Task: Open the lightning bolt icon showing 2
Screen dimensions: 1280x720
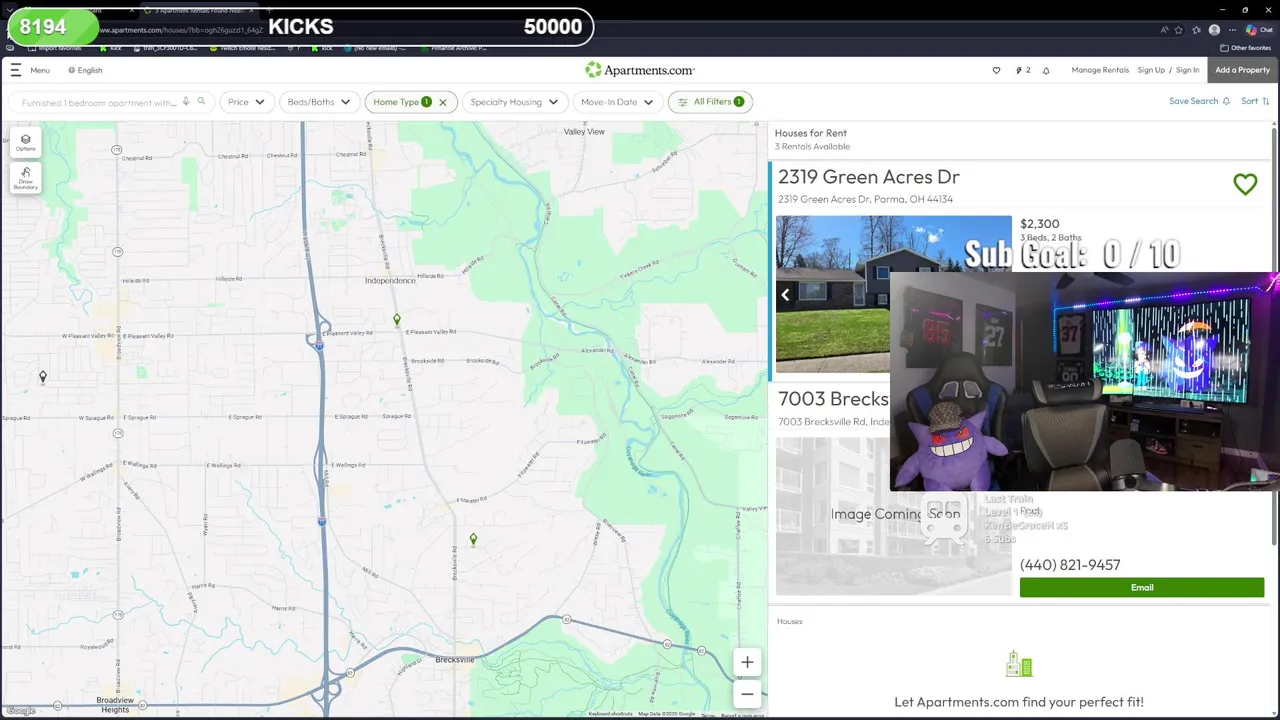Action: (x=1022, y=70)
